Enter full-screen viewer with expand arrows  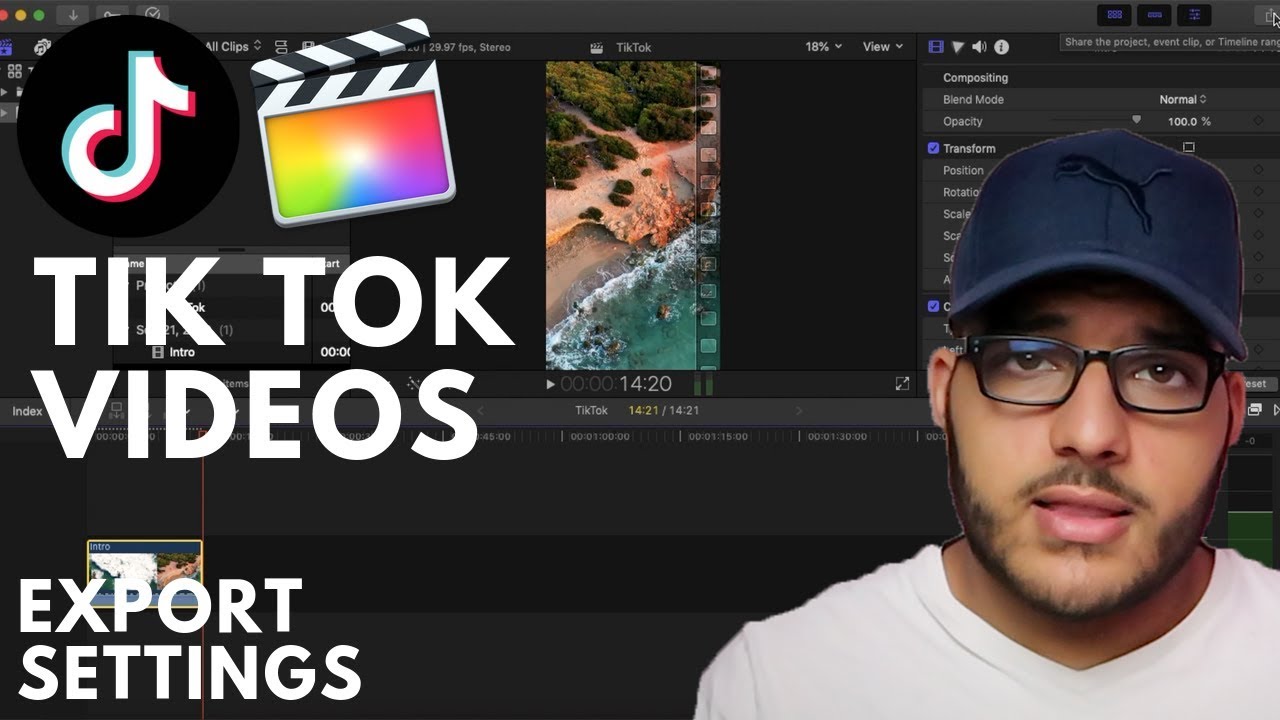[902, 384]
